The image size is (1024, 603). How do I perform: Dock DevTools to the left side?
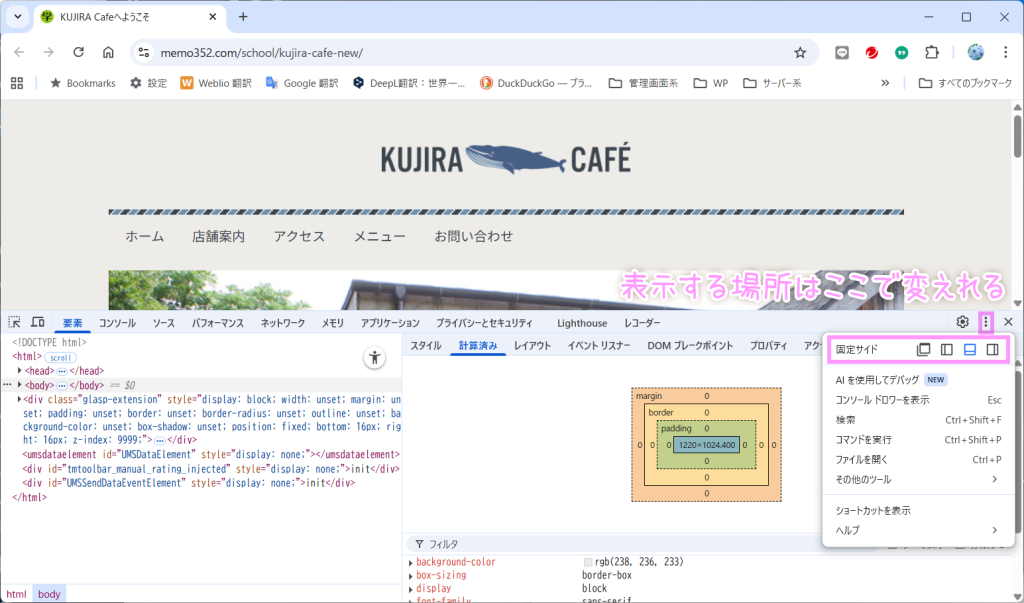946,350
